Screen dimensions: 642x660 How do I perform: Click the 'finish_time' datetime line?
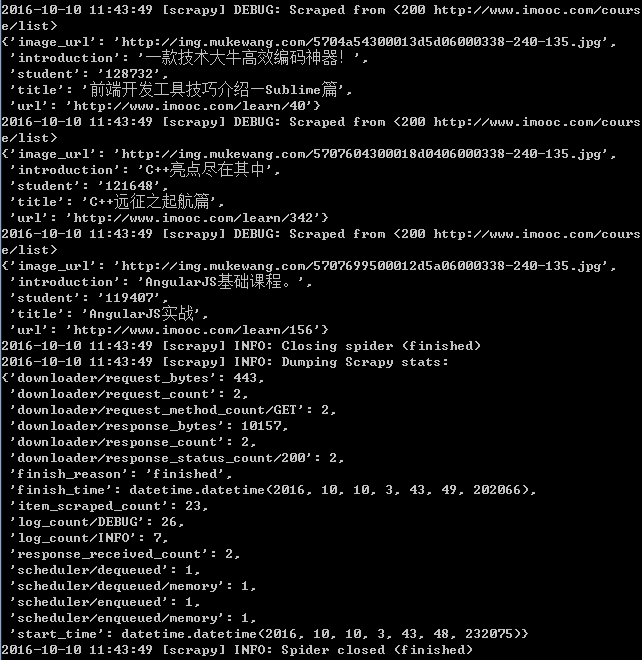click(x=273, y=490)
